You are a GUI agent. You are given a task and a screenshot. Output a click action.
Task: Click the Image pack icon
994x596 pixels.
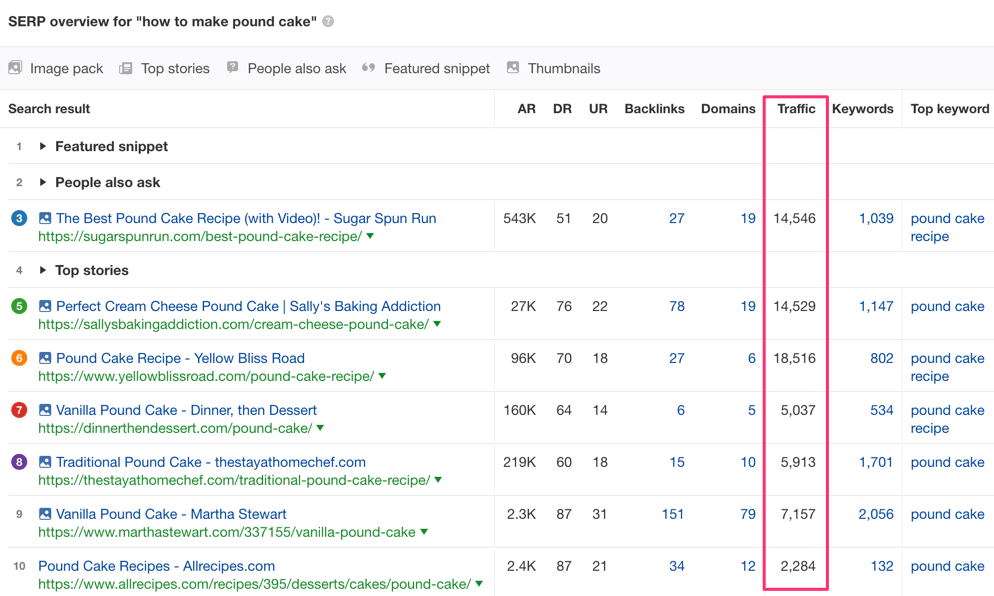(15, 68)
